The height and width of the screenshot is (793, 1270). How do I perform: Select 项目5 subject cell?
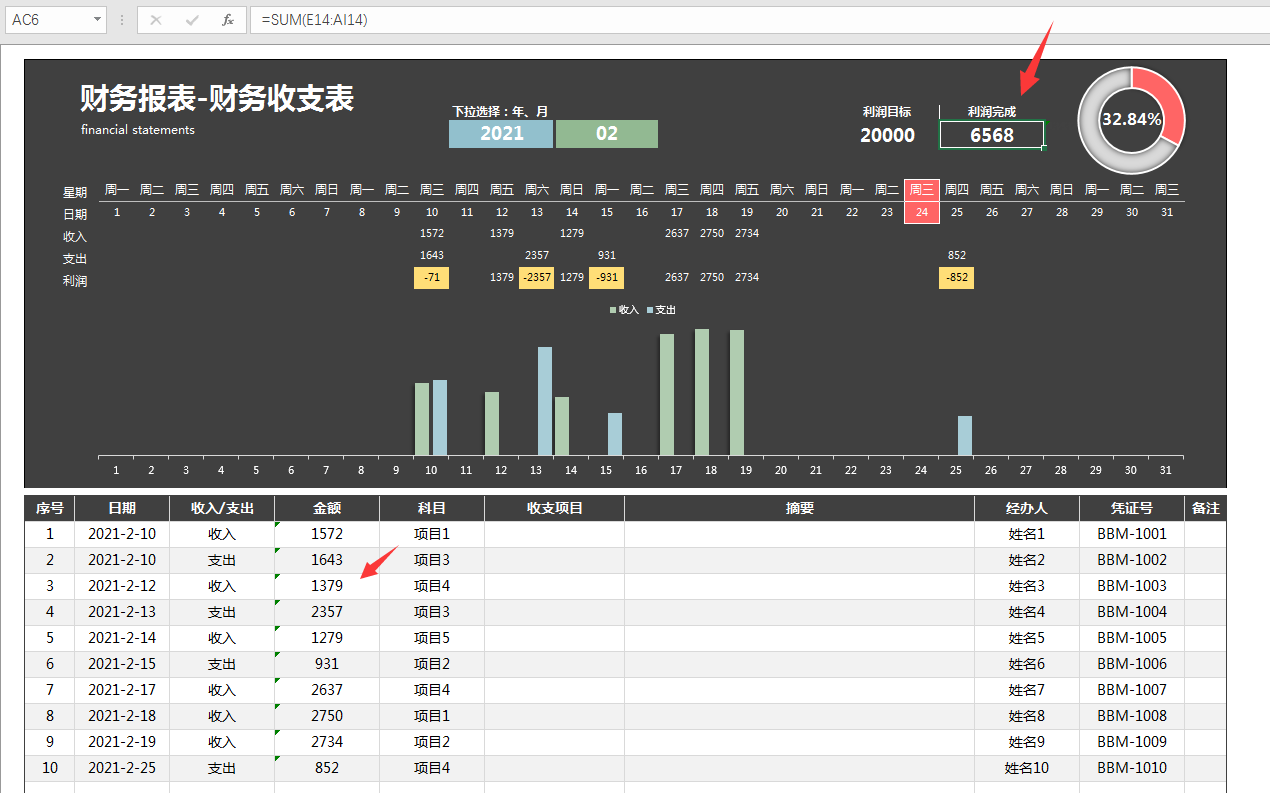(432, 638)
